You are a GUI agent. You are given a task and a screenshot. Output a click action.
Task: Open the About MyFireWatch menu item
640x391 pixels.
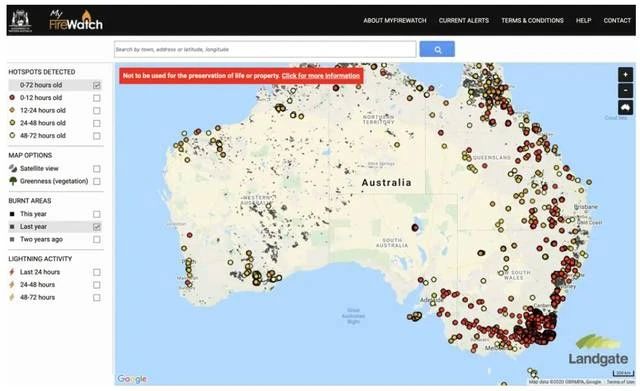tap(395, 20)
